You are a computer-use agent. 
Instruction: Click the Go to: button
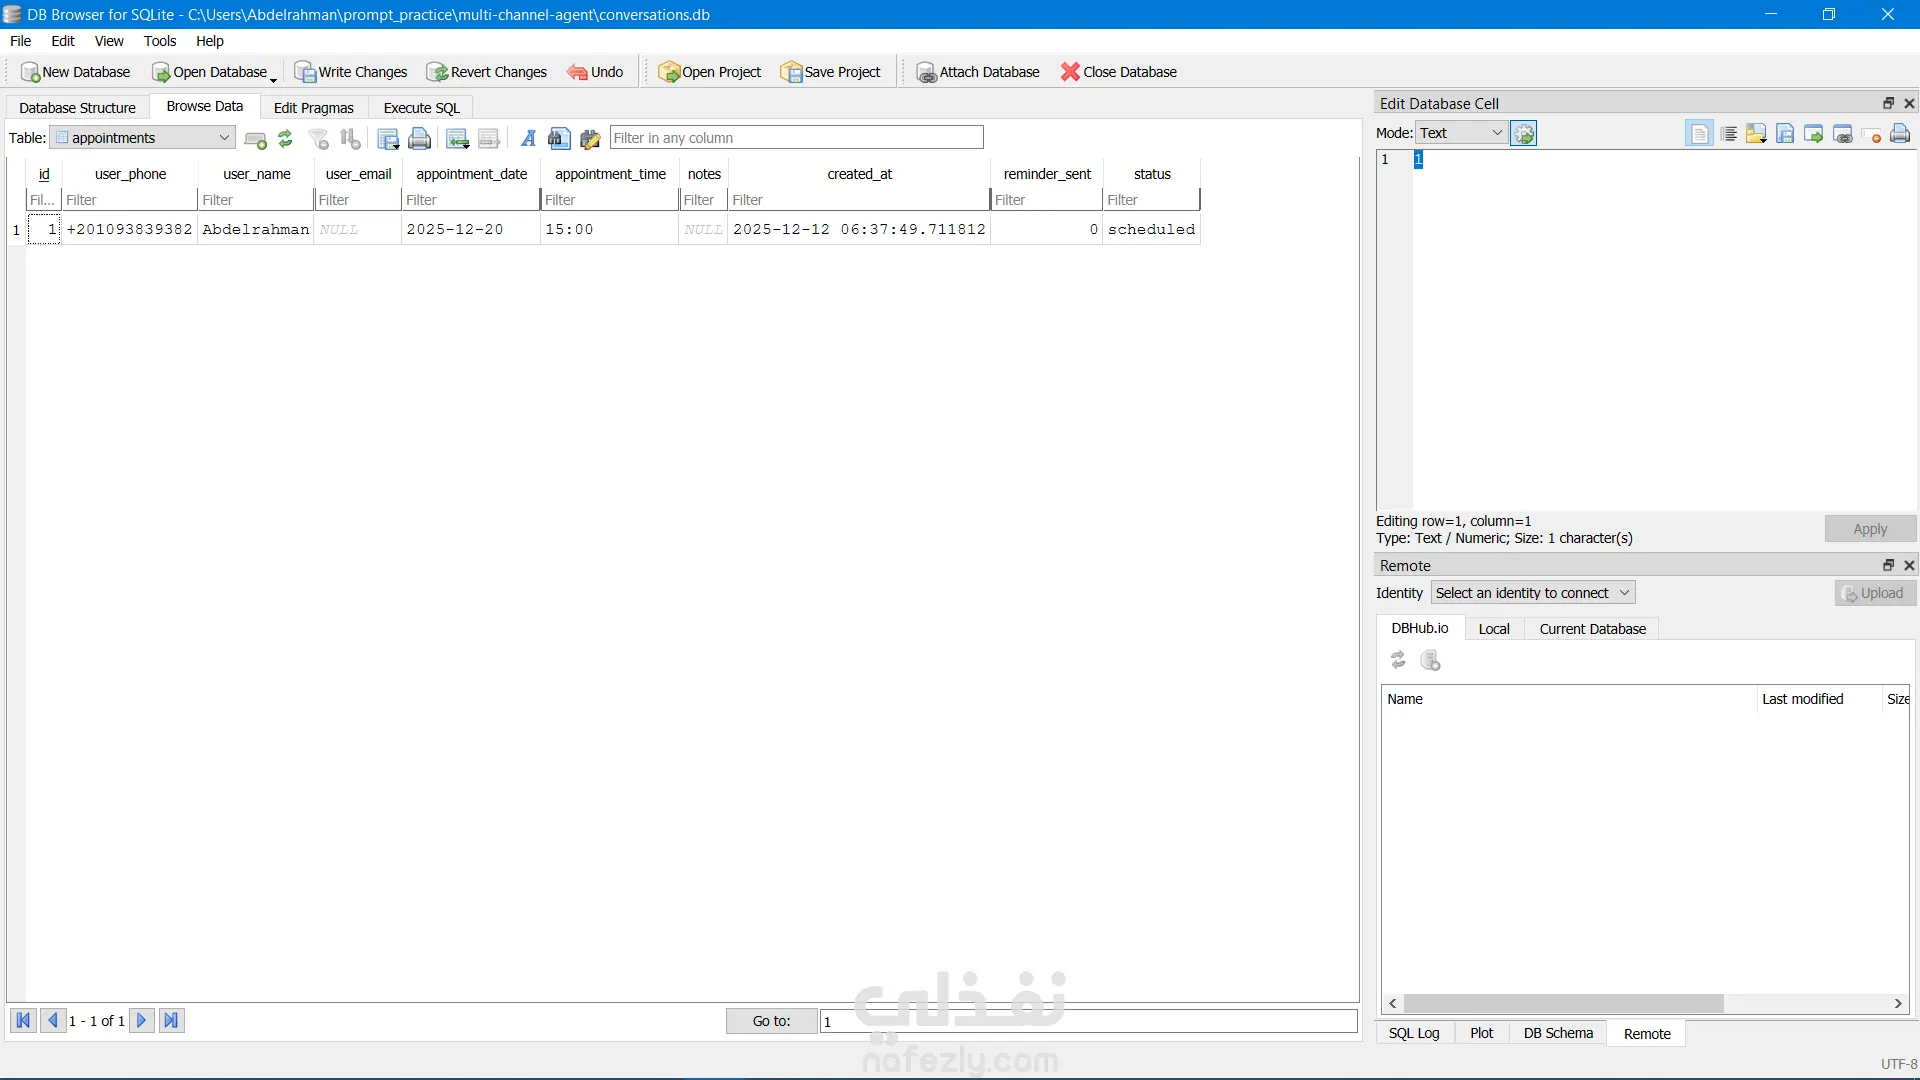(x=771, y=1021)
